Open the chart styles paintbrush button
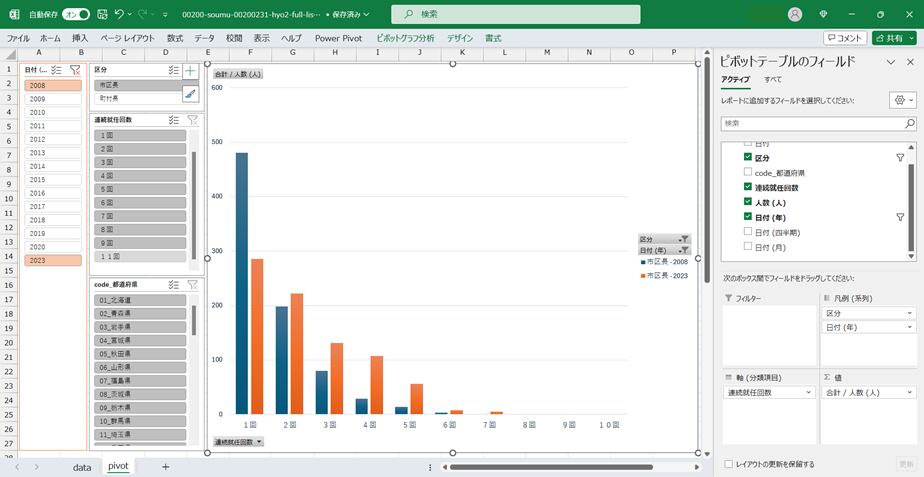924x477 pixels. click(190, 93)
